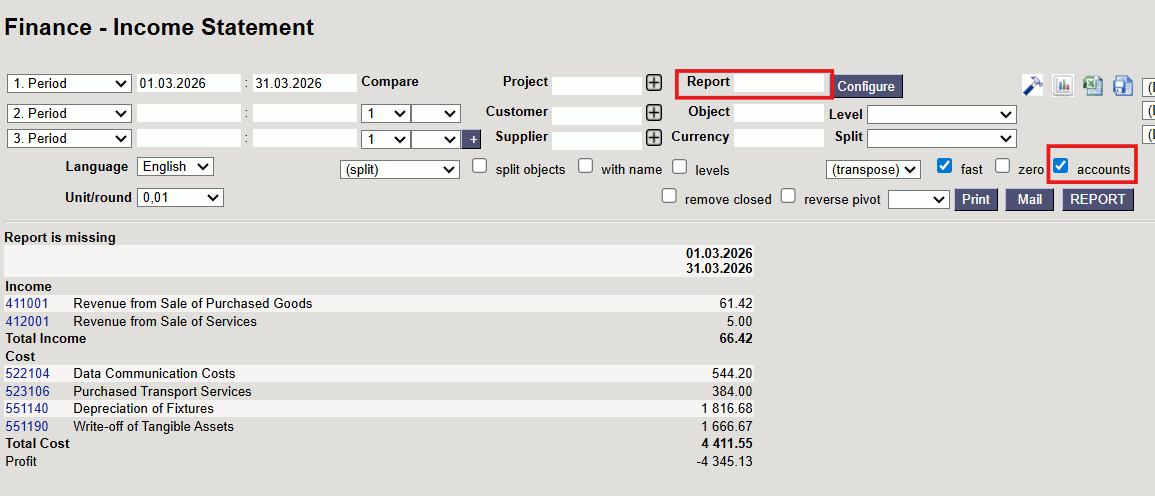The width and height of the screenshot is (1155, 496).
Task: Open the (transpose) dropdown menu
Action: [x=872, y=170]
